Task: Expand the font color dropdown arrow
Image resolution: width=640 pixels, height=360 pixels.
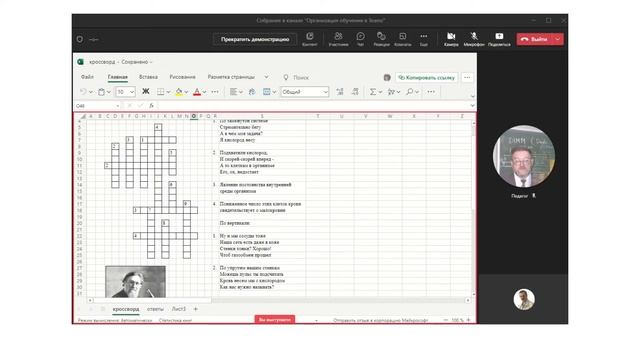Action: 204,92
